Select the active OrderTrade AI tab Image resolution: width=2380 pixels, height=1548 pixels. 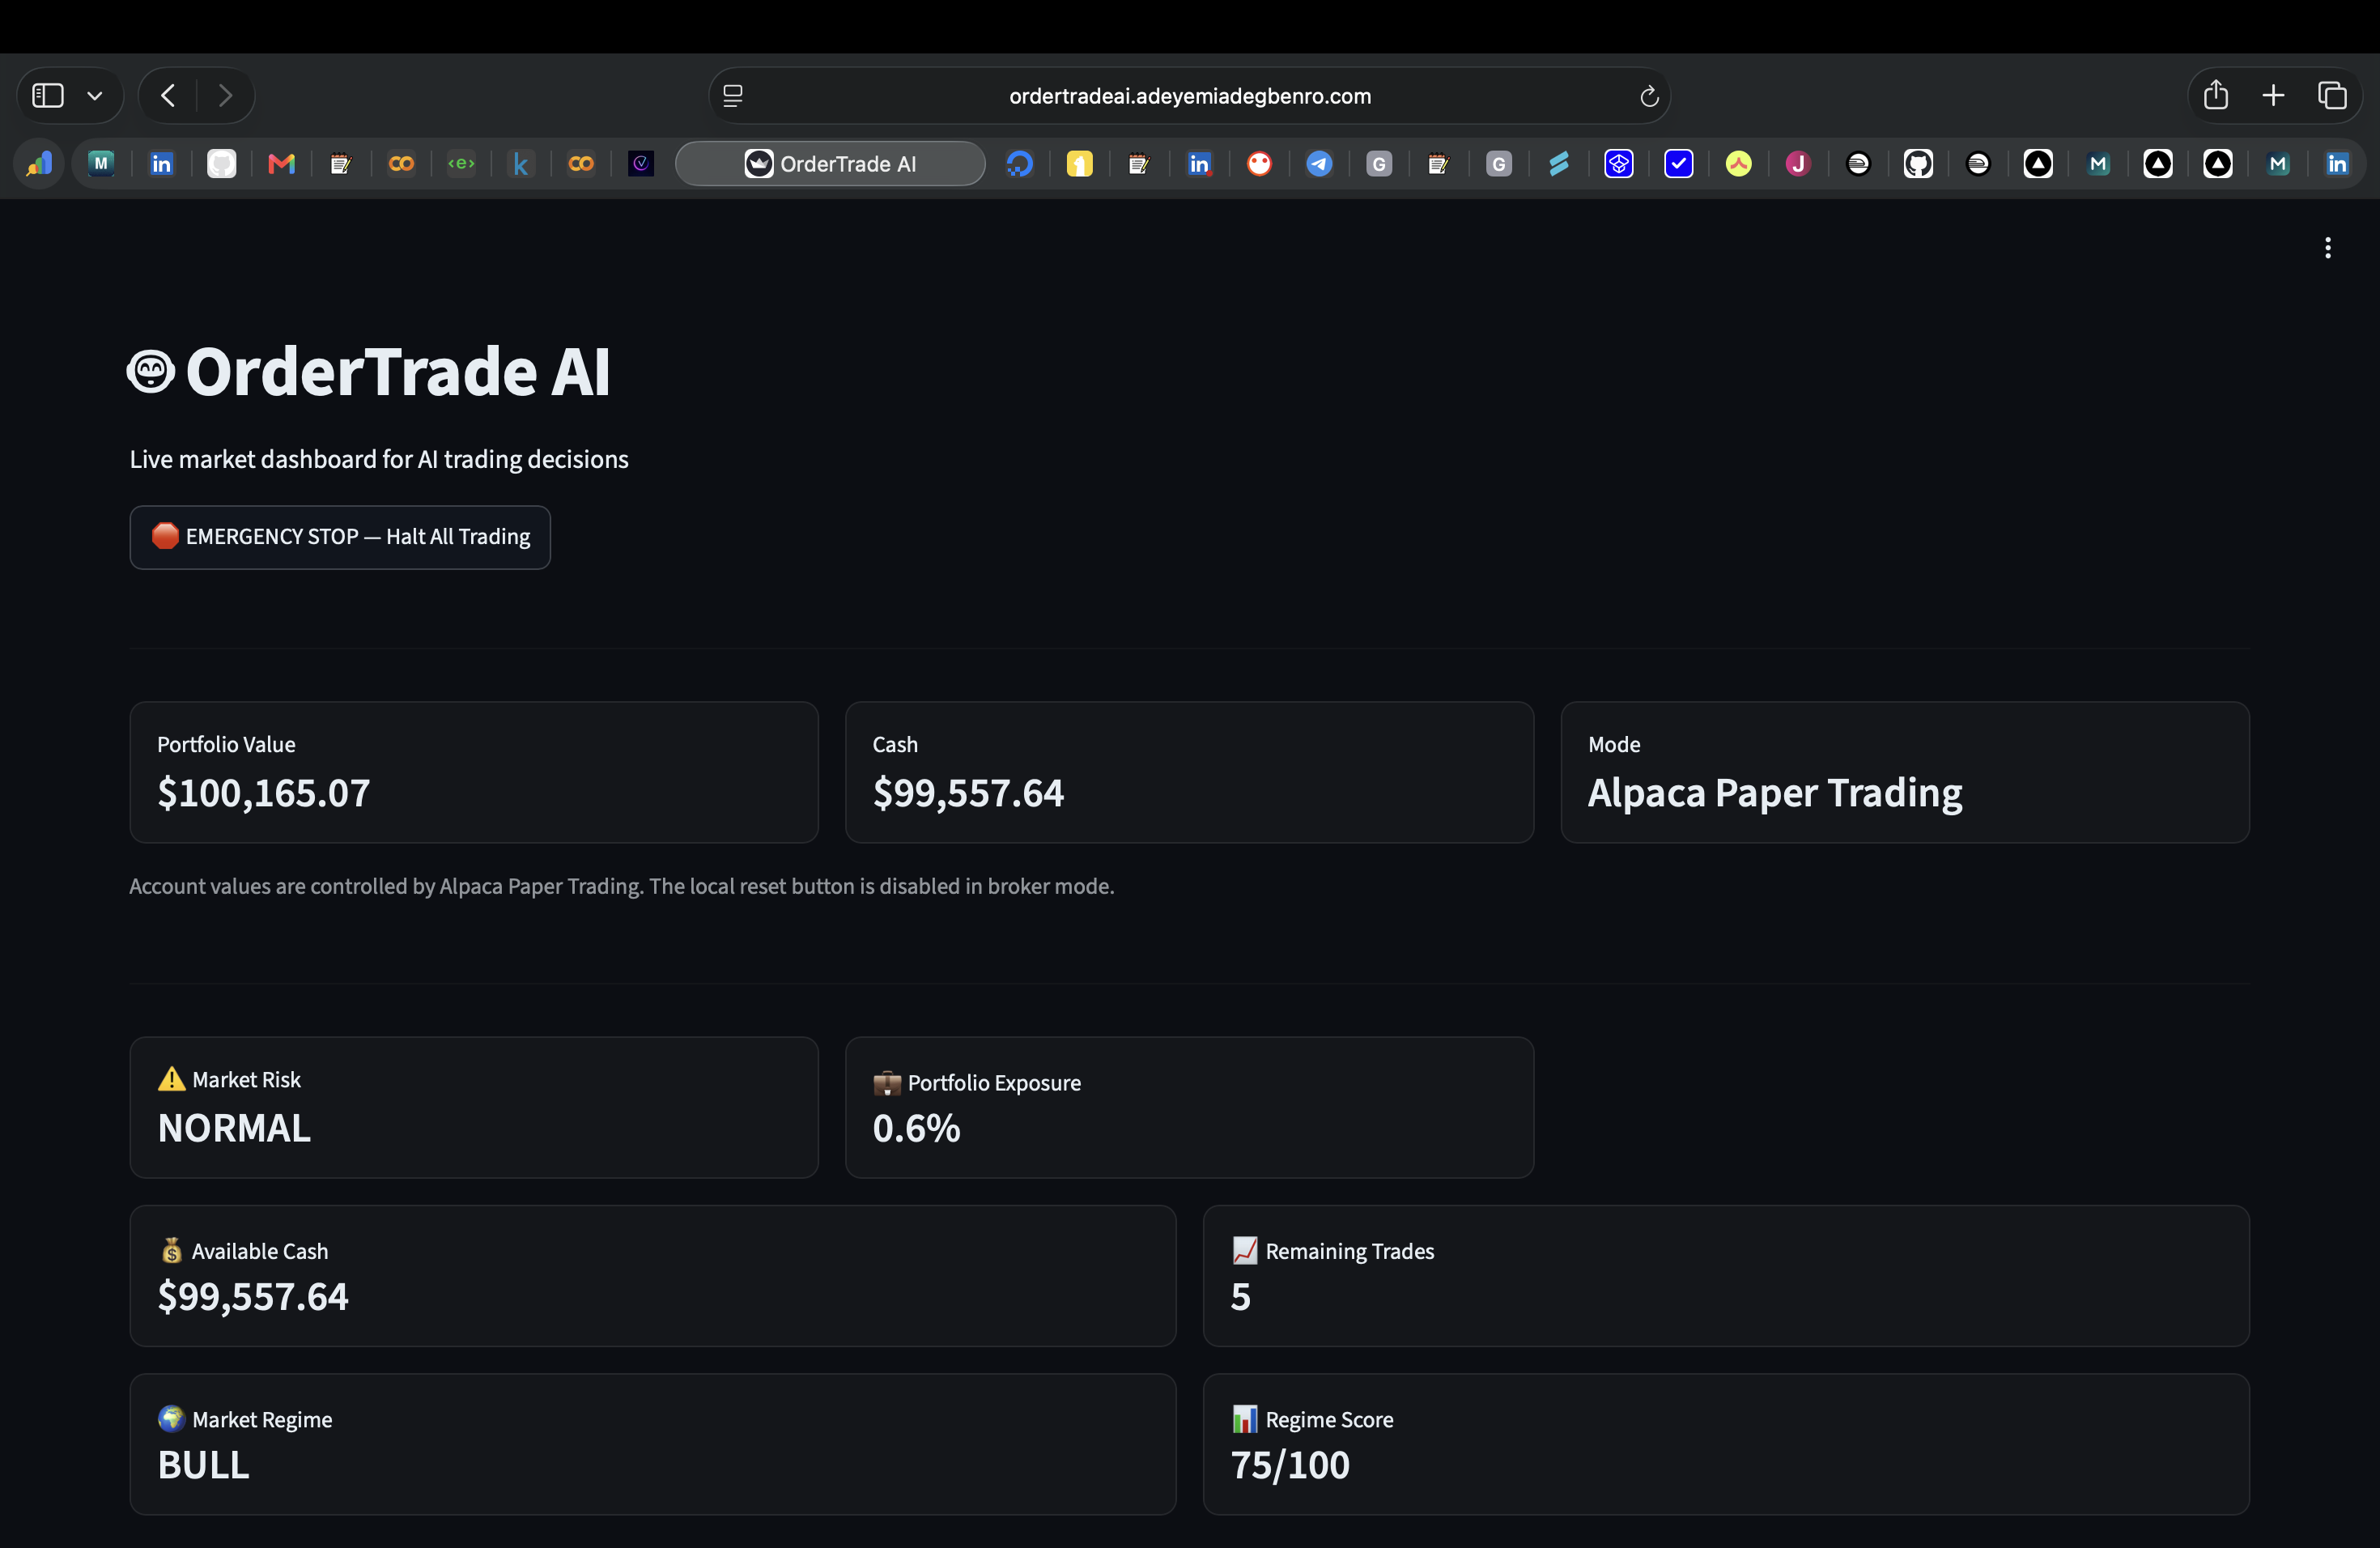830,164
